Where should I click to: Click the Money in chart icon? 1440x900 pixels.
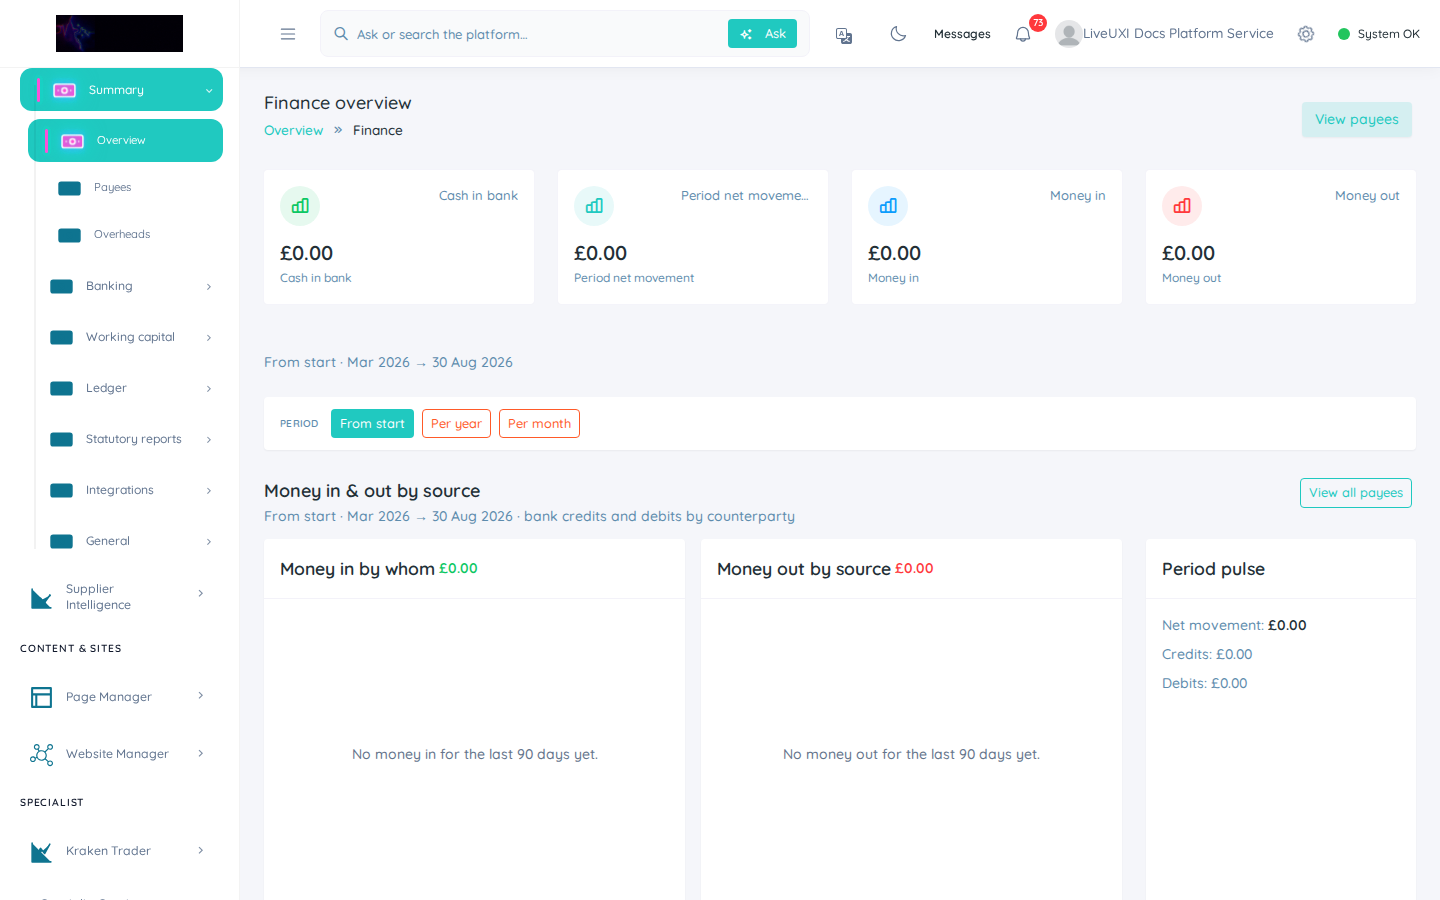(x=888, y=206)
